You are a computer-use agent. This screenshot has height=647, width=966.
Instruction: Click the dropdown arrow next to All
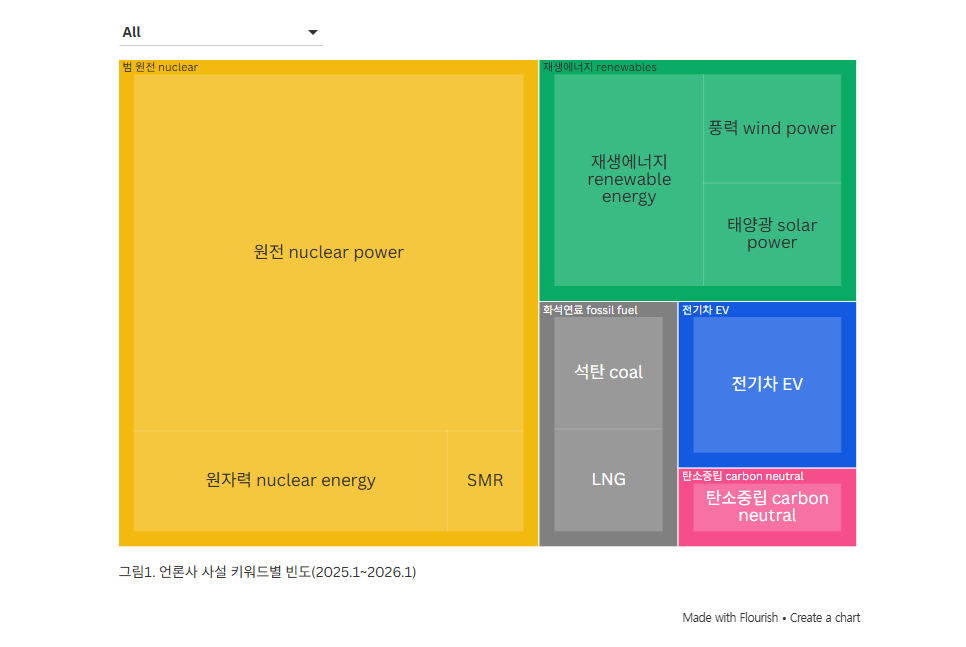[x=313, y=33]
